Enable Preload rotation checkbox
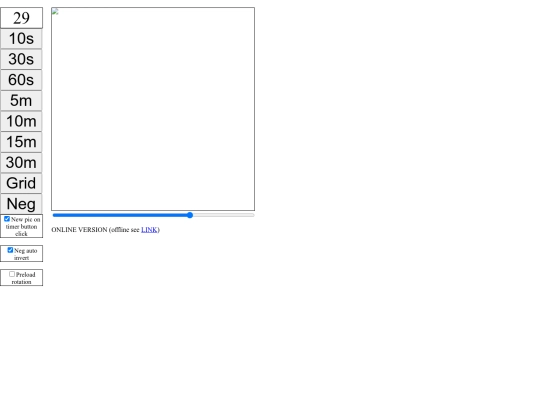Image resolution: width=540 pixels, height=405 pixels. pos(12,274)
